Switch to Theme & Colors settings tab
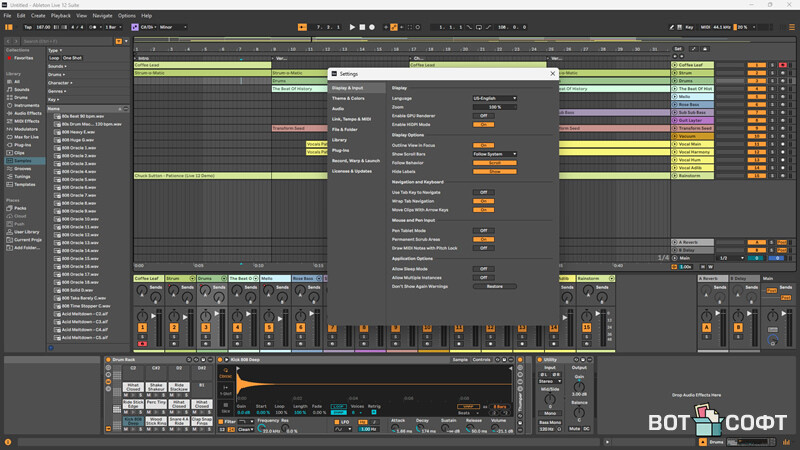This screenshot has width=800, height=450. pos(348,98)
